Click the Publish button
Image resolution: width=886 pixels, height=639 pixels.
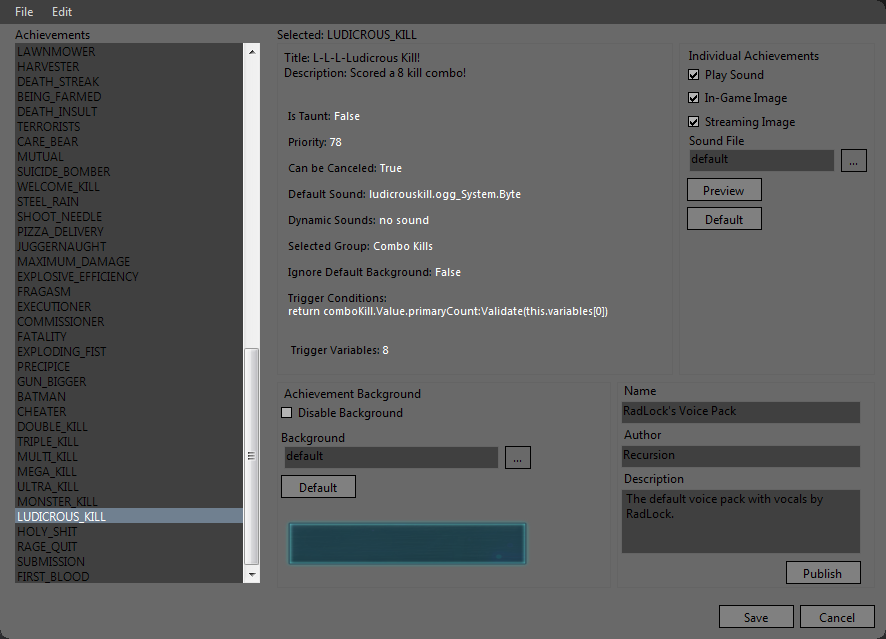pyautogui.click(x=822, y=573)
